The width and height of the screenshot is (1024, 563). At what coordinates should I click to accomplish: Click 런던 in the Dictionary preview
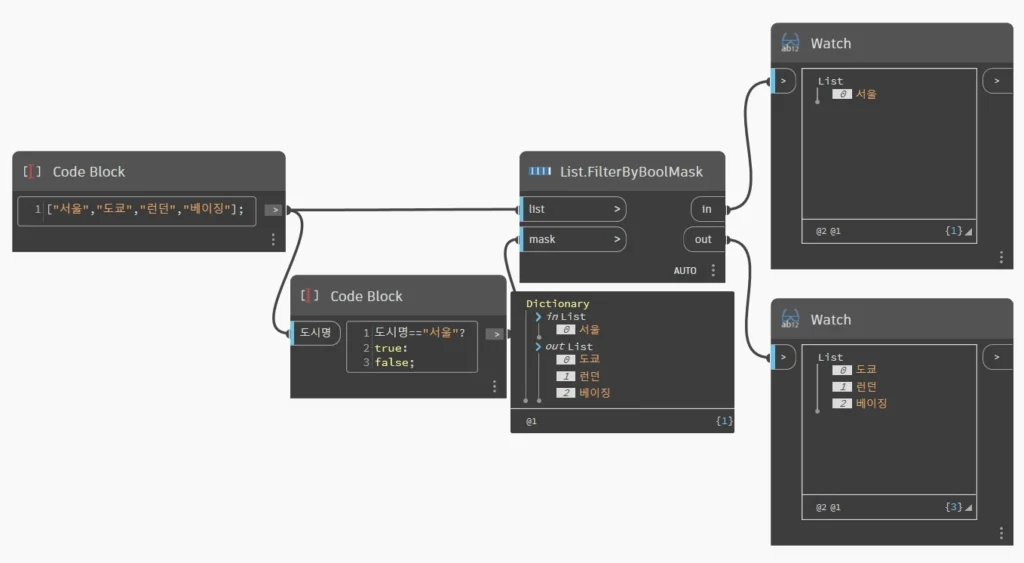tap(589, 376)
